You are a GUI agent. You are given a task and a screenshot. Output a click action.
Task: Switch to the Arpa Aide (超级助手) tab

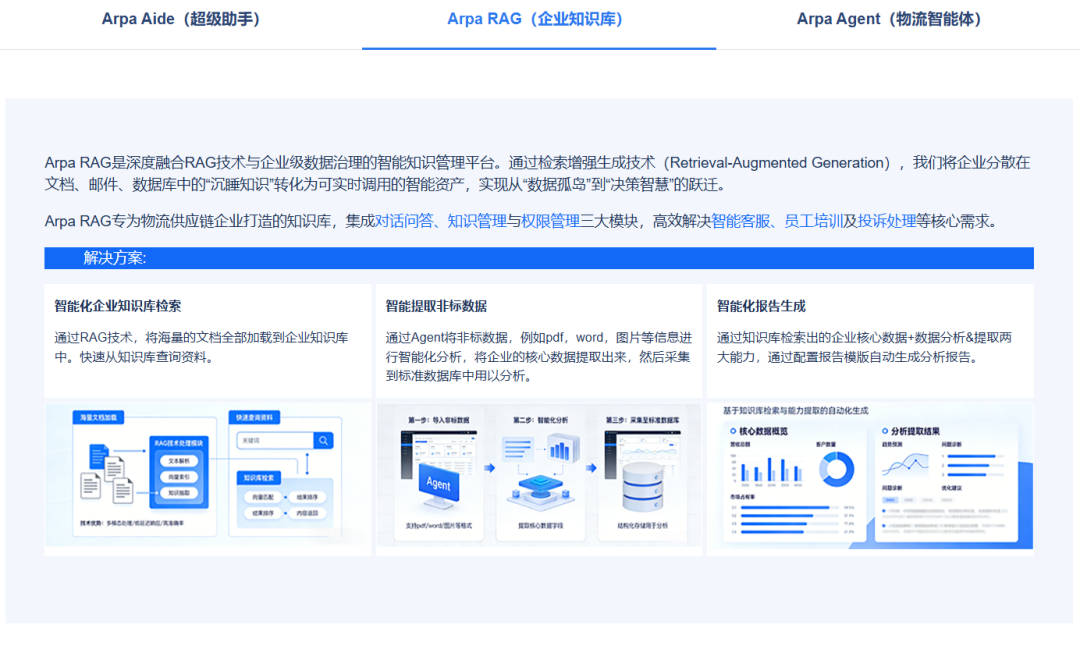(x=184, y=19)
